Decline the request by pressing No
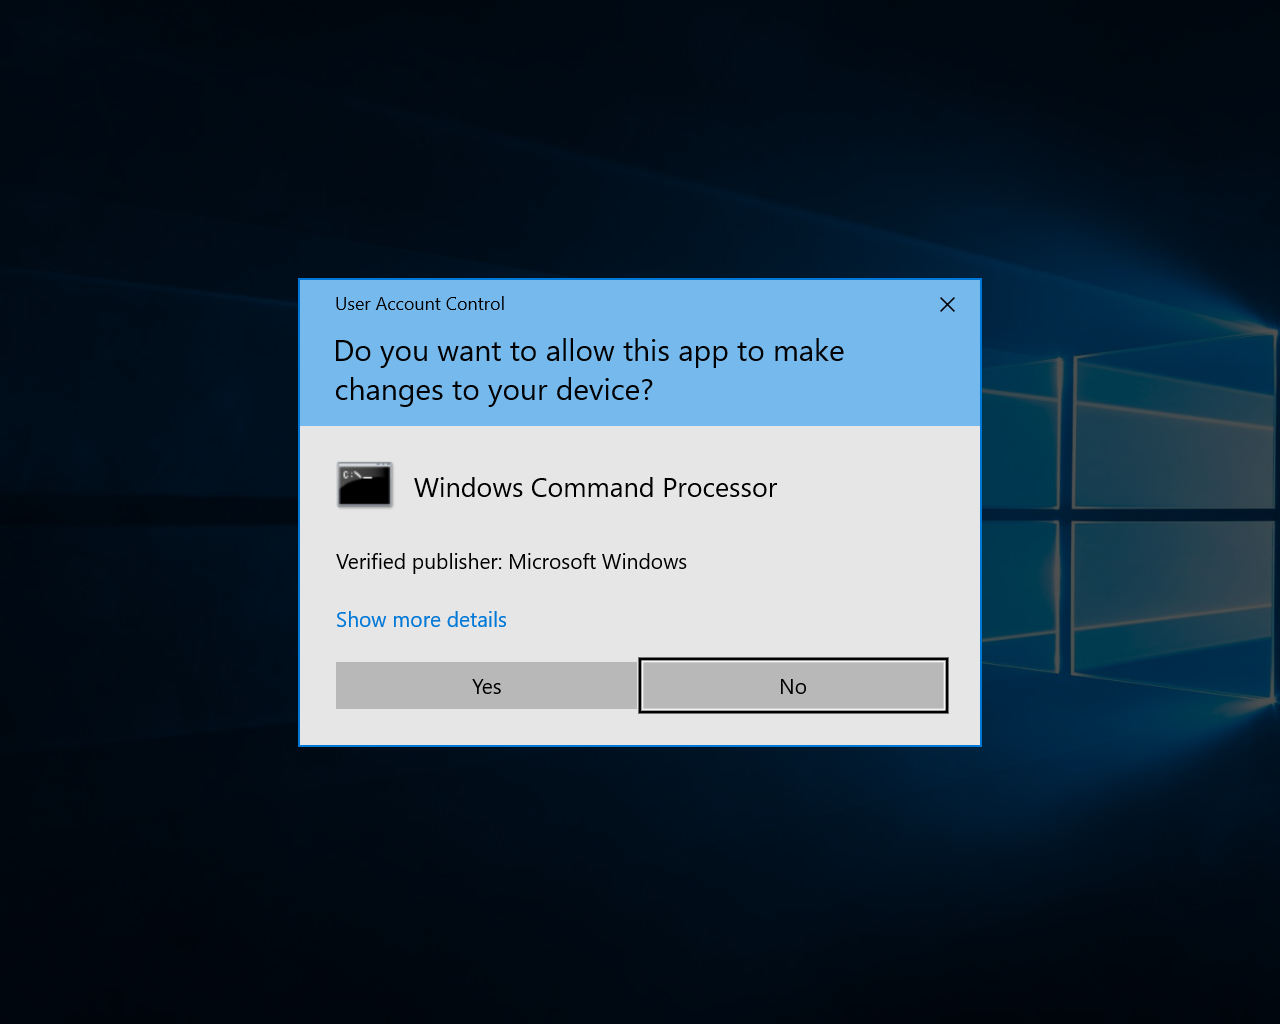 [793, 686]
